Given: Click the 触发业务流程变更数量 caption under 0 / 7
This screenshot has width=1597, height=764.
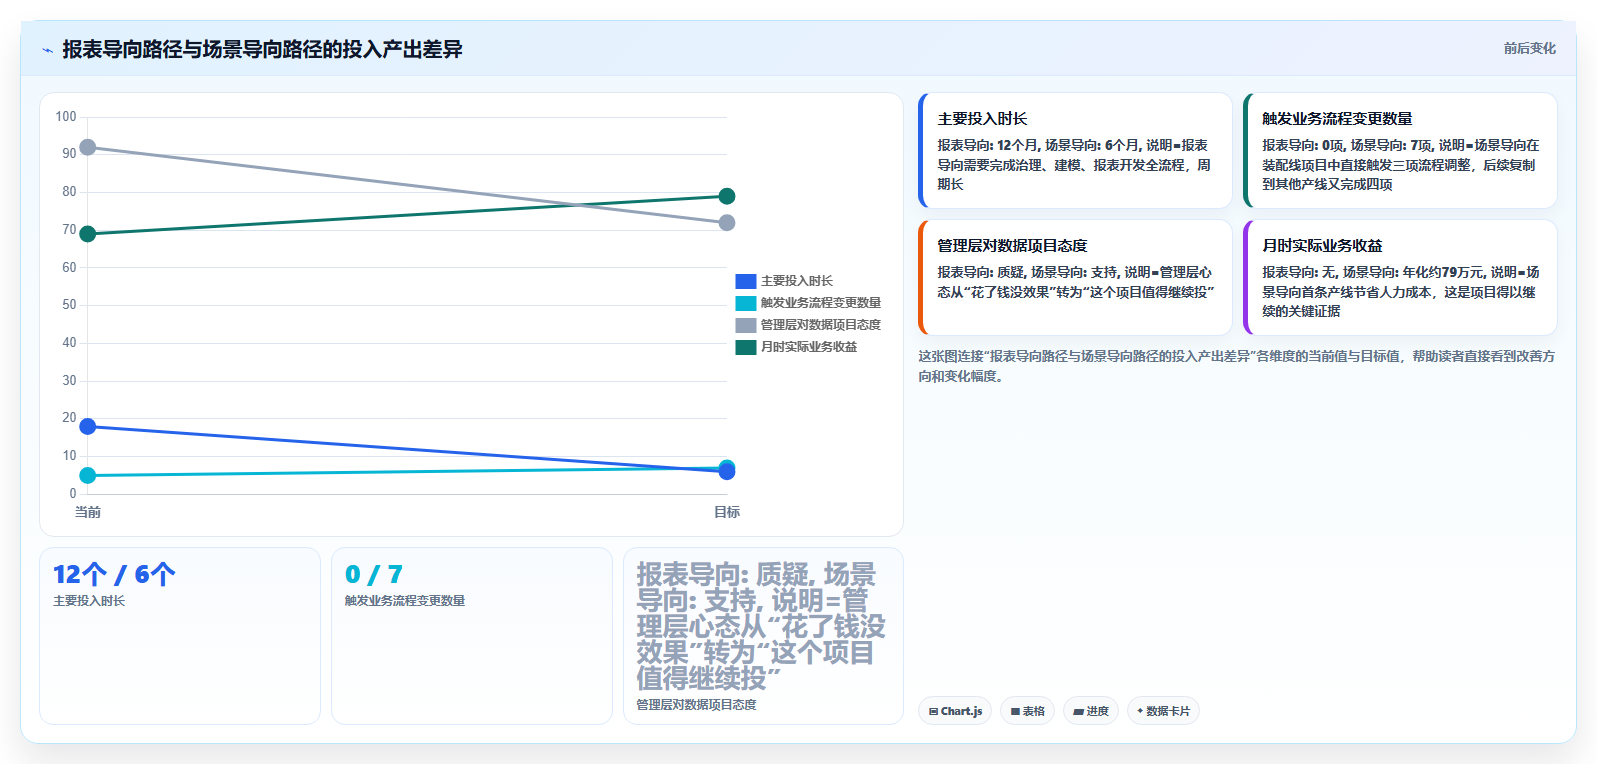Looking at the screenshot, I should [405, 601].
